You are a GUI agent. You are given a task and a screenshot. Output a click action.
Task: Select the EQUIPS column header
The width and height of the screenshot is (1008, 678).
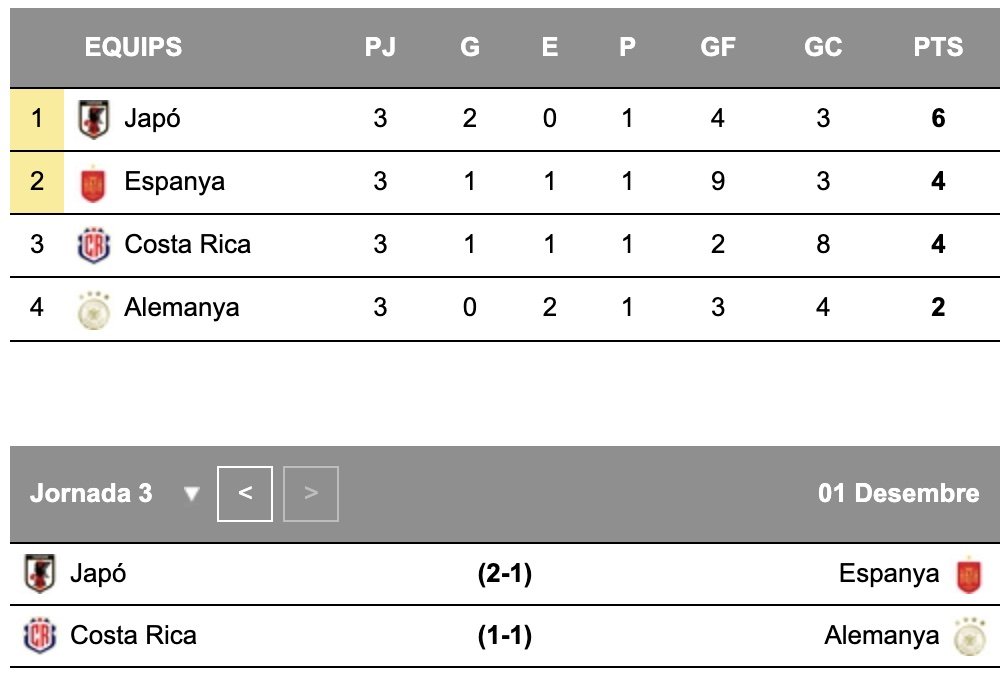pyautogui.click(x=133, y=47)
